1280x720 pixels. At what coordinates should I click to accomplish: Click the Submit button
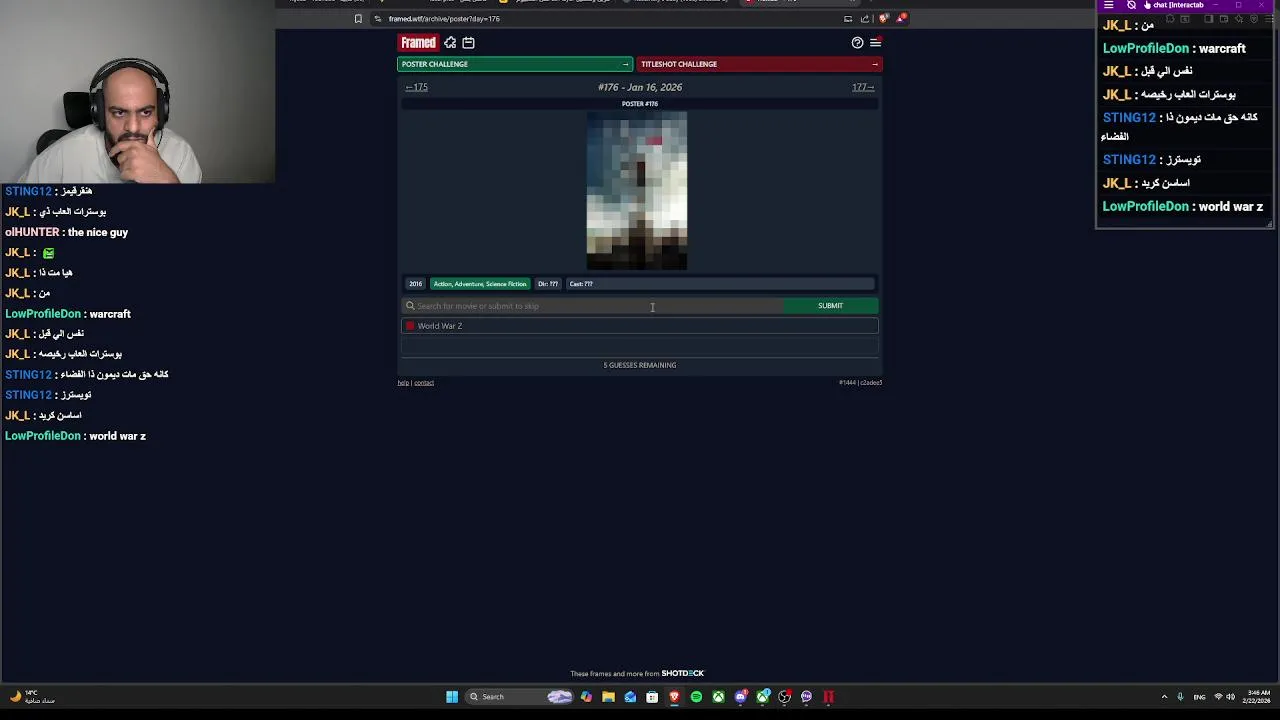831,306
